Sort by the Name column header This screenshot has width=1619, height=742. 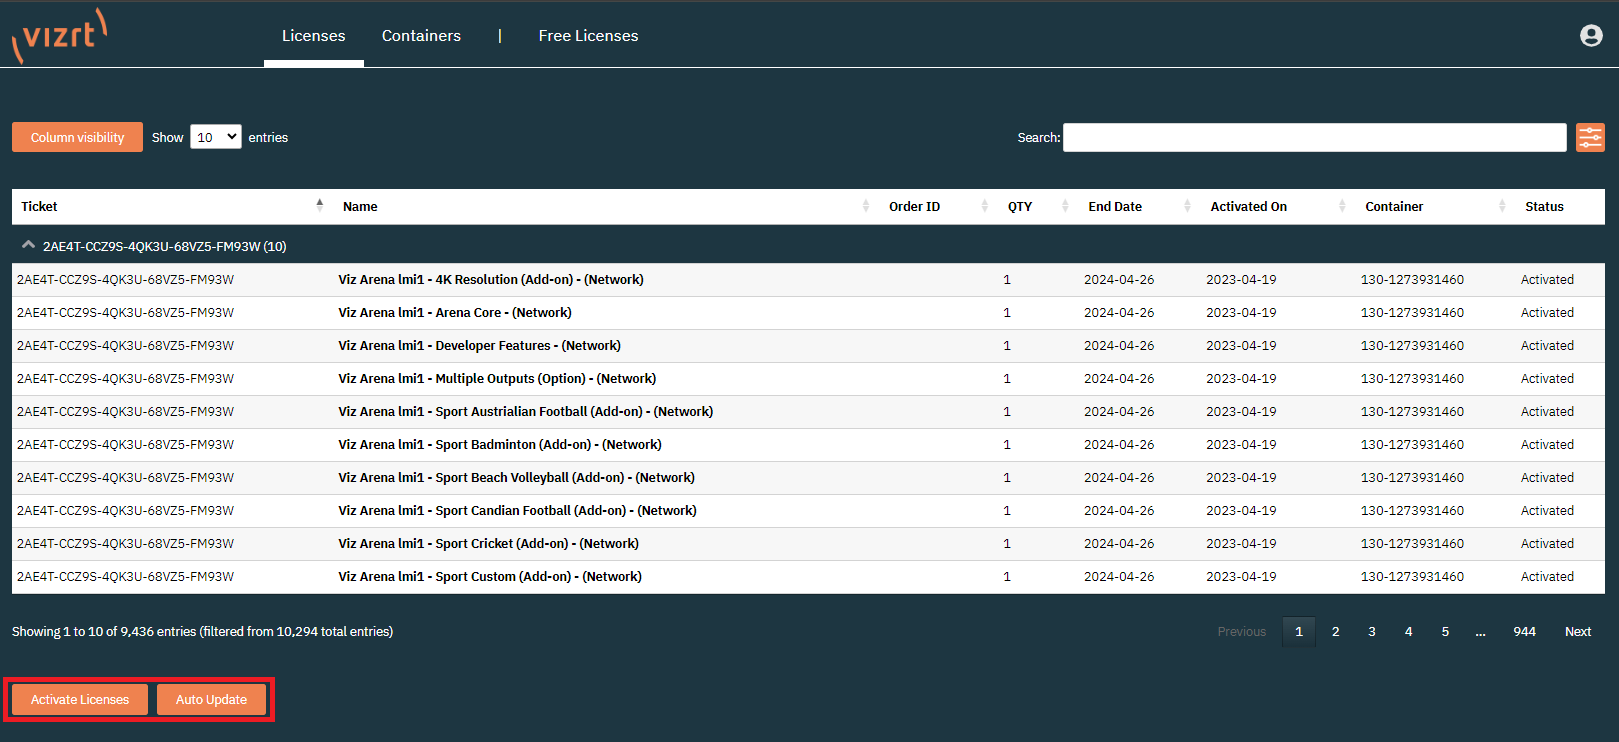click(x=360, y=207)
